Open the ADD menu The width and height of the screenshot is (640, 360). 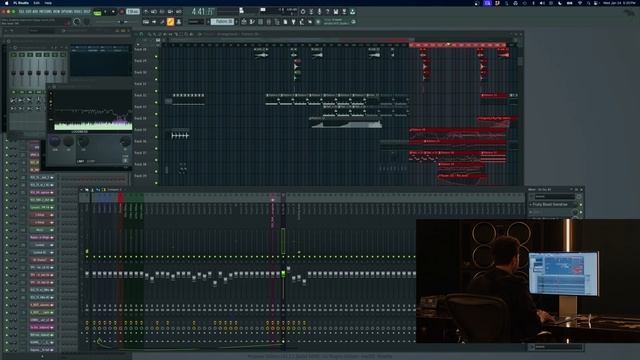pos(36,12)
